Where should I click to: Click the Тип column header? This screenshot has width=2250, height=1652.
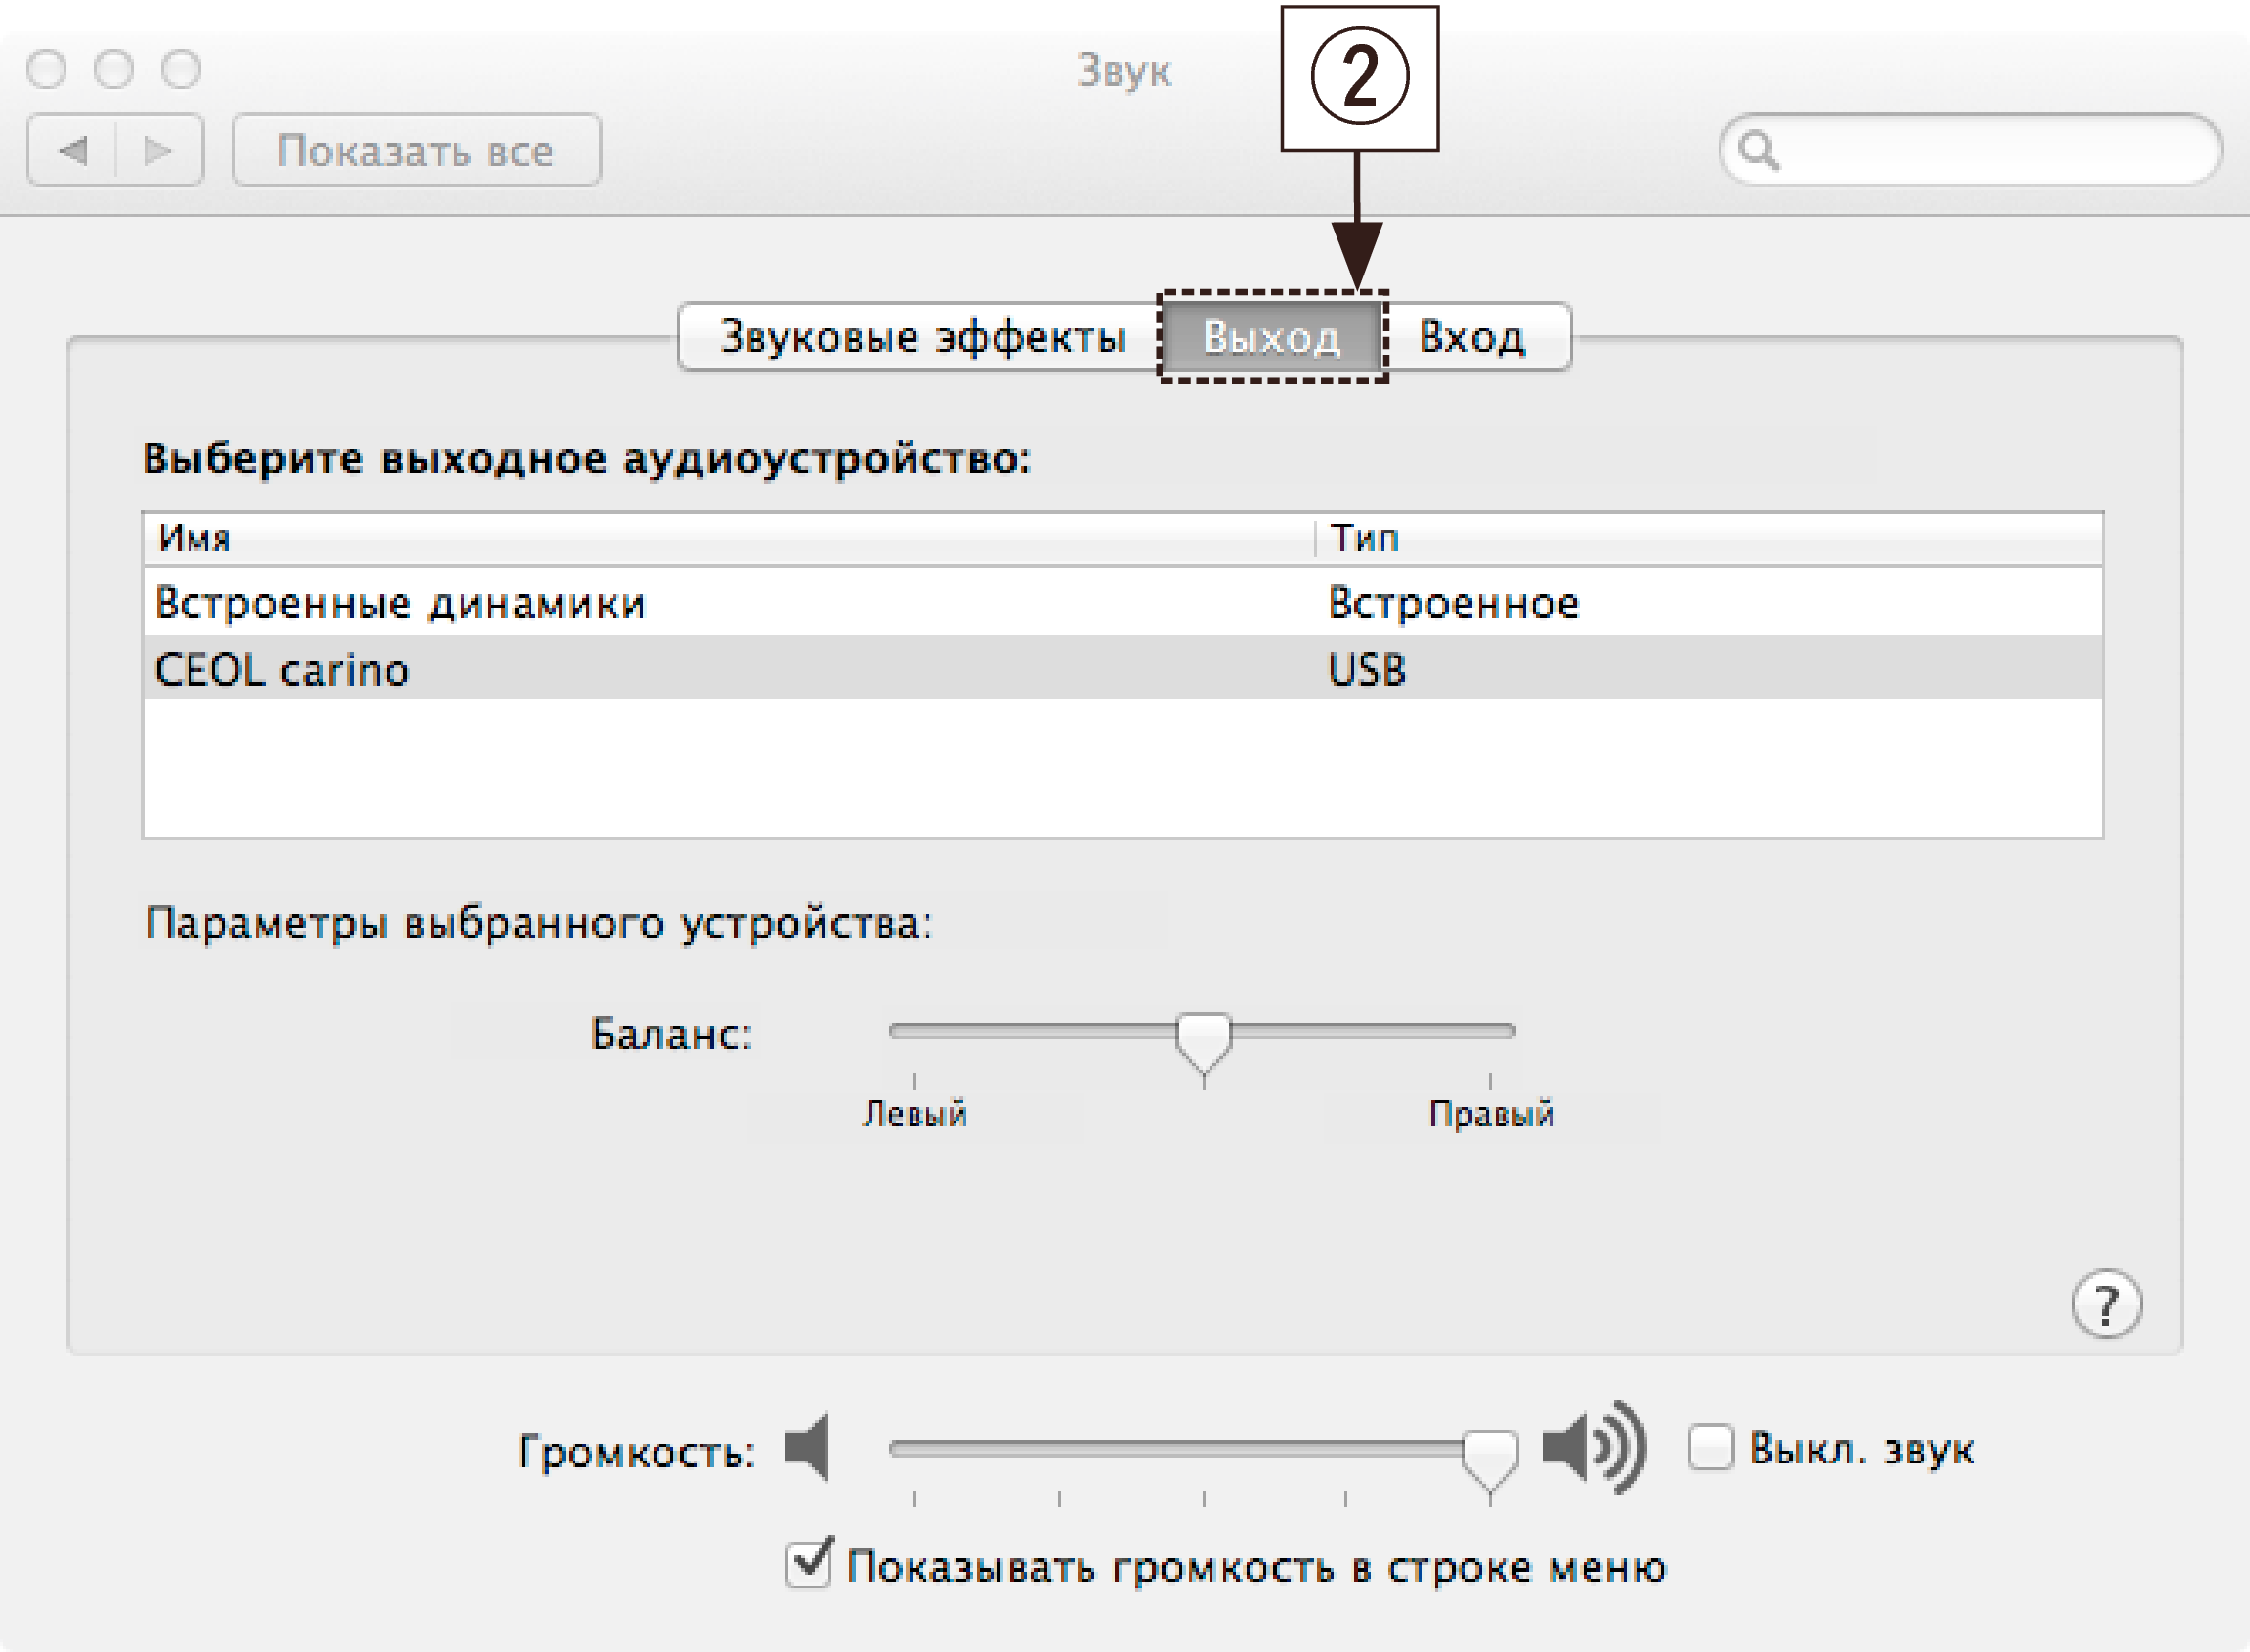pos(1364,538)
